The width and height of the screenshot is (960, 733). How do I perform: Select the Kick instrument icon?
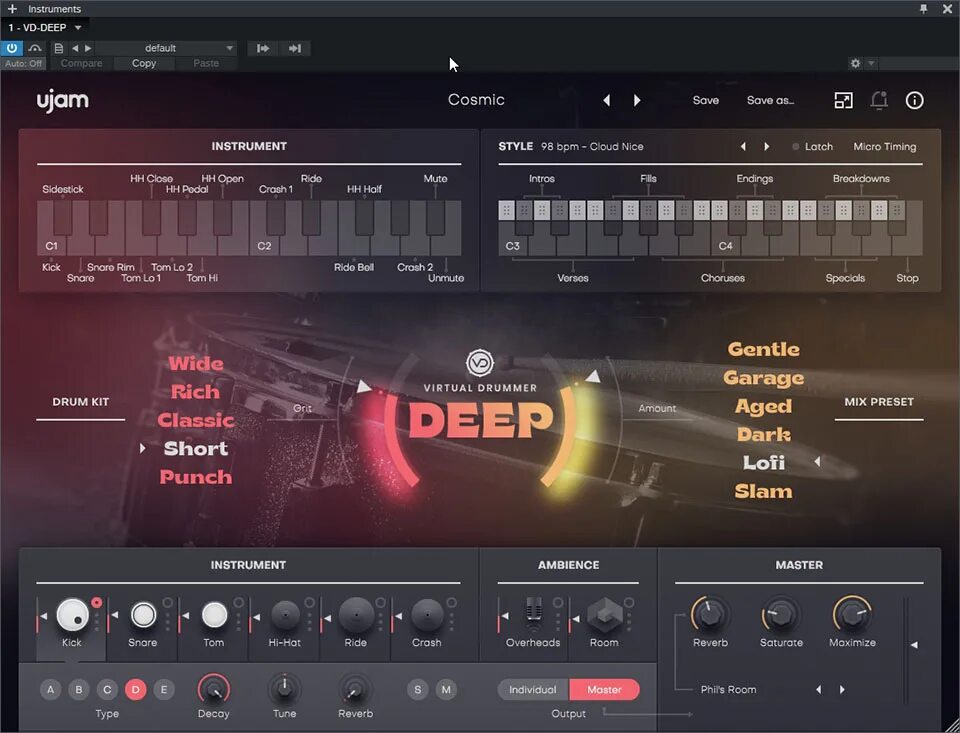point(72,614)
